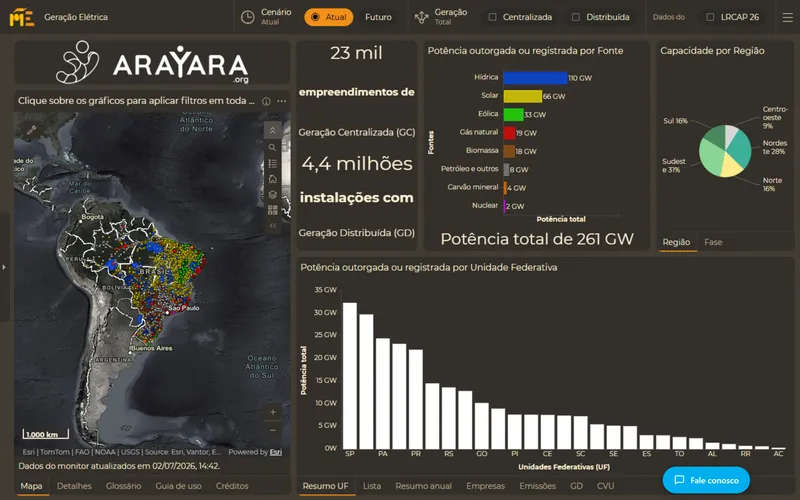Screen dimensions: 800x500
Task: Expand the left side panel arrow
Action: tap(4, 267)
